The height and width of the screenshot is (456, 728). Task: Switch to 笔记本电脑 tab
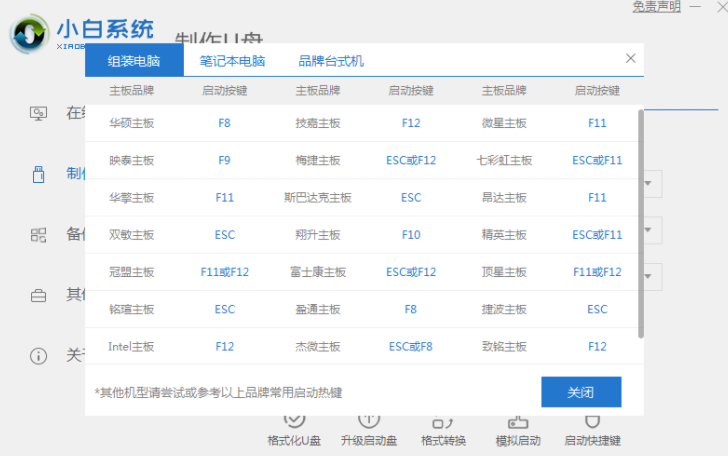point(232,61)
